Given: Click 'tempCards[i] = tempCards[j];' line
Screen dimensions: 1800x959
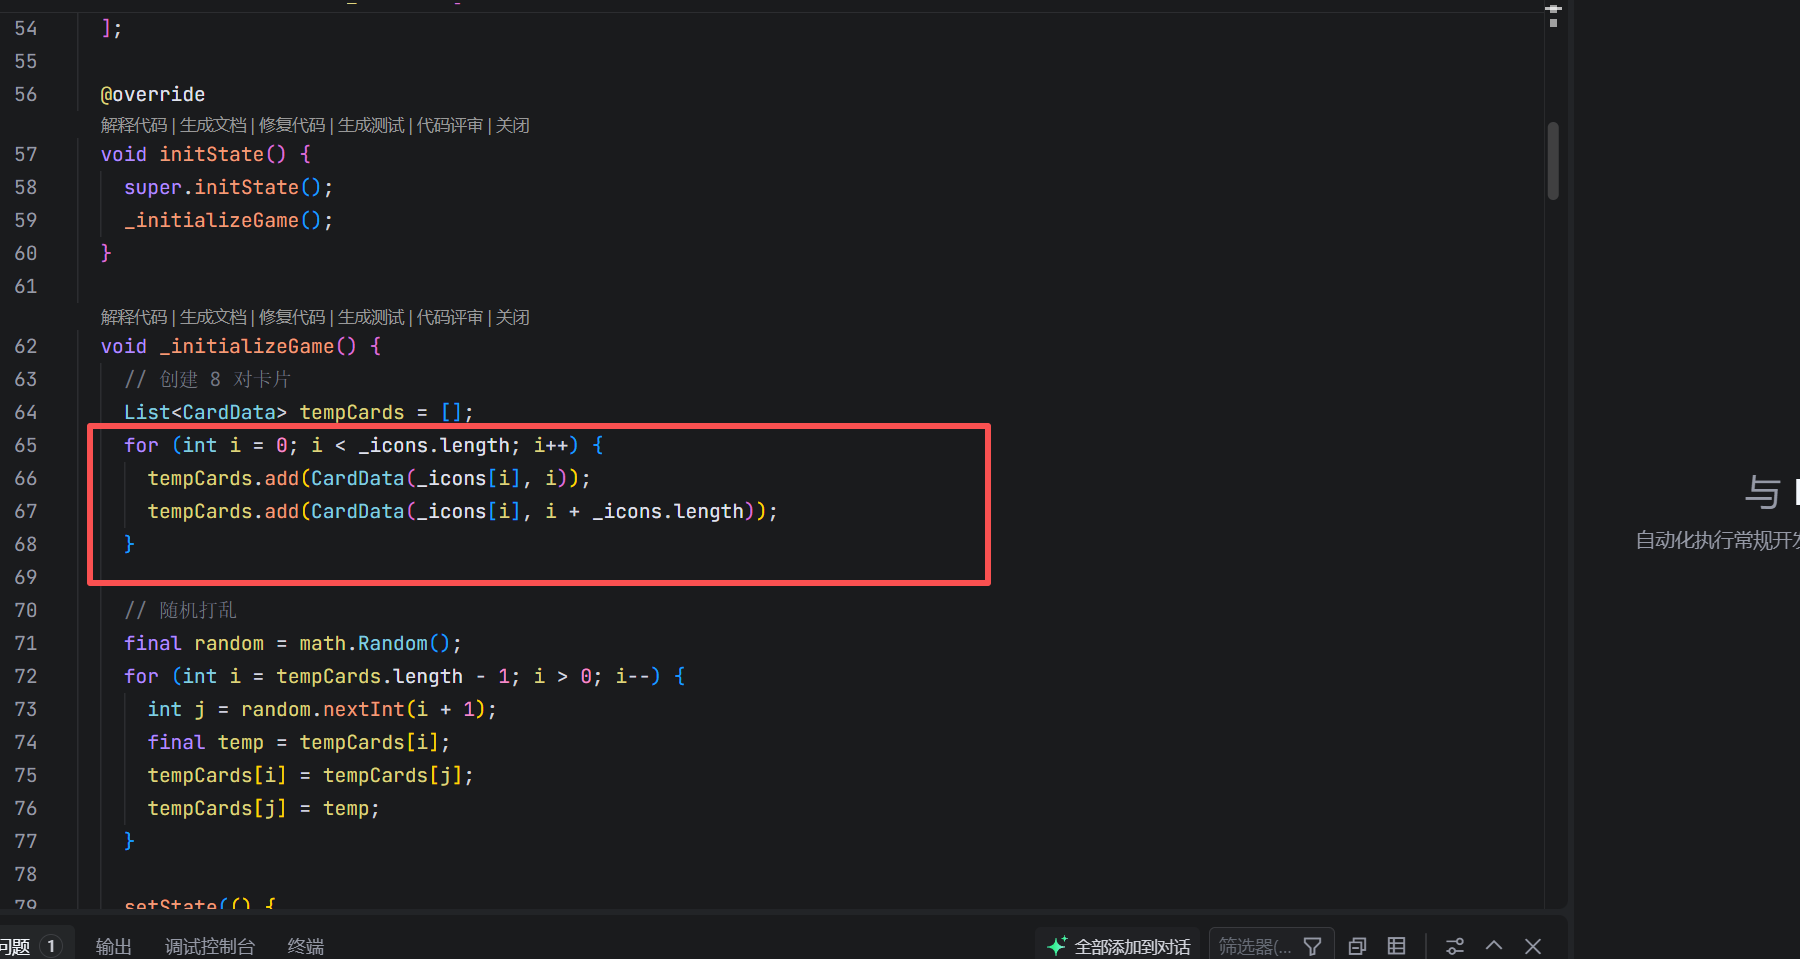Looking at the screenshot, I should [310, 775].
